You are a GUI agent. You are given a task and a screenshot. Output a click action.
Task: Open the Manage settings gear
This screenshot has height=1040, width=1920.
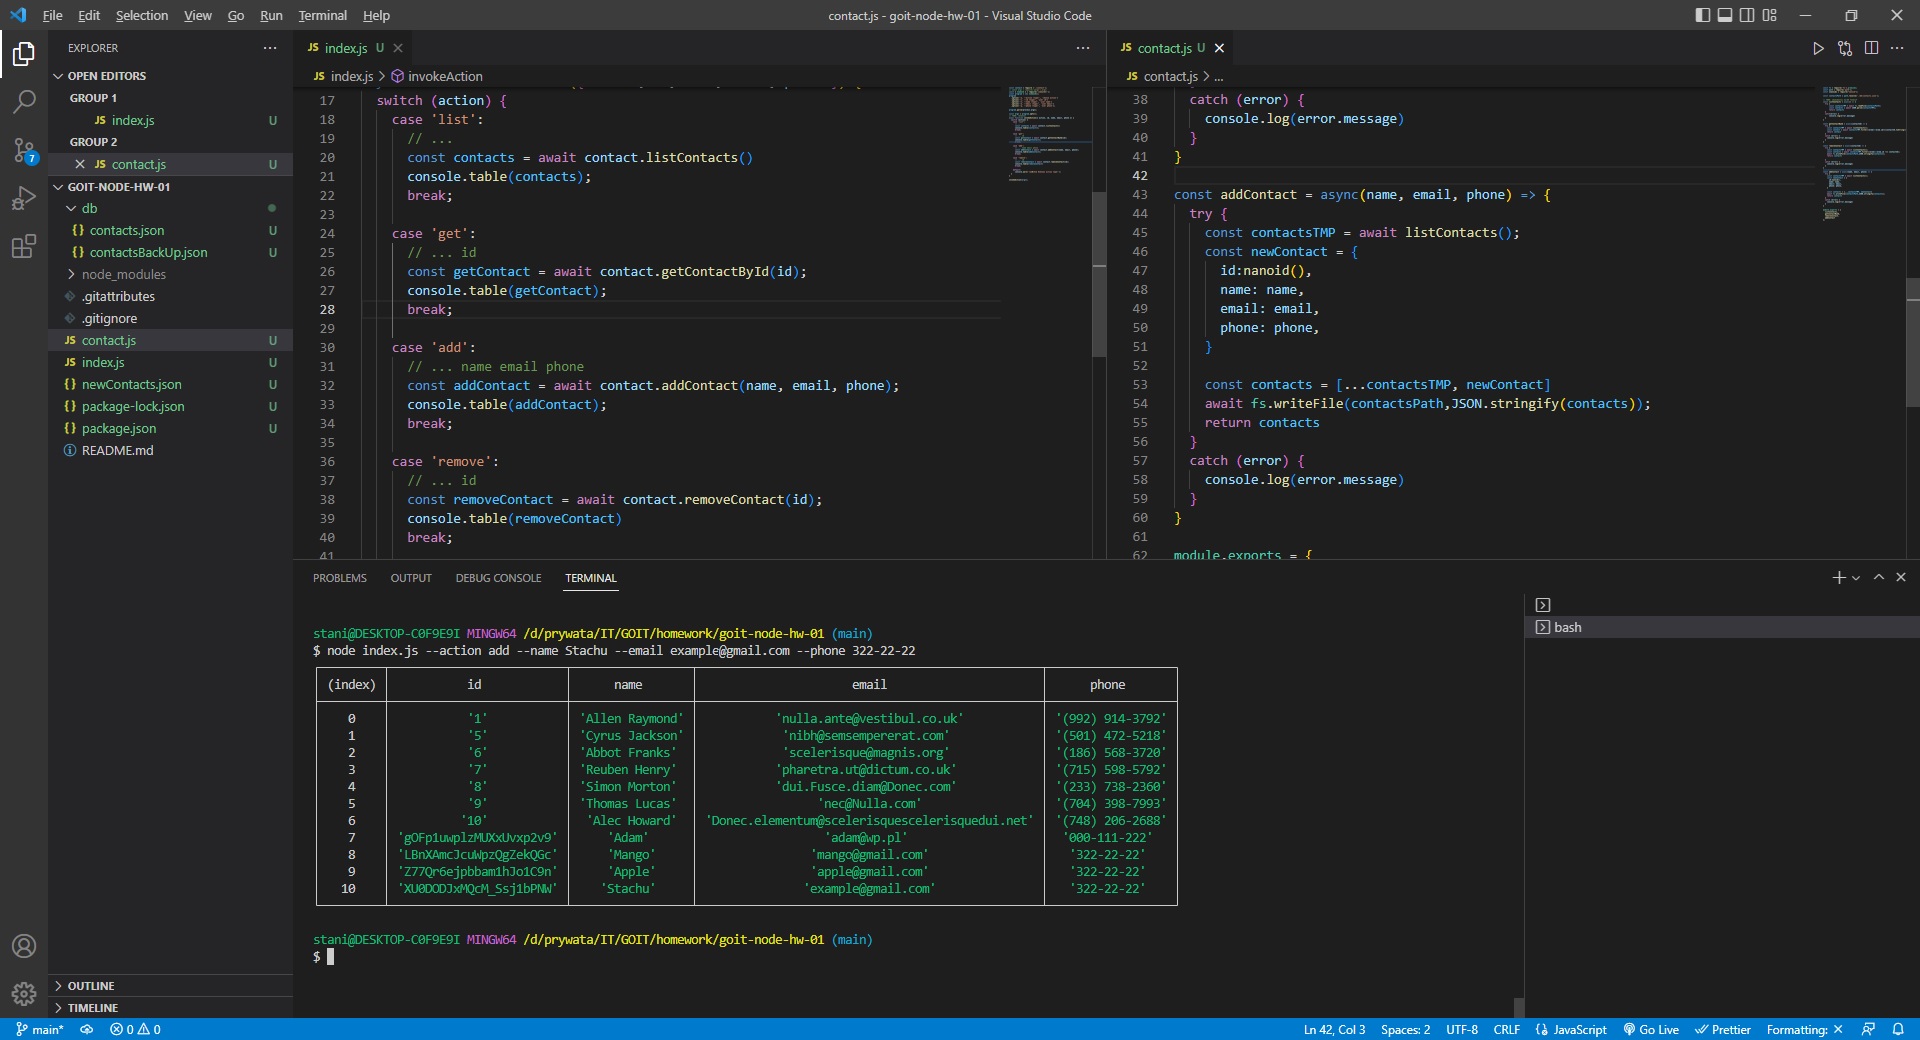24,994
